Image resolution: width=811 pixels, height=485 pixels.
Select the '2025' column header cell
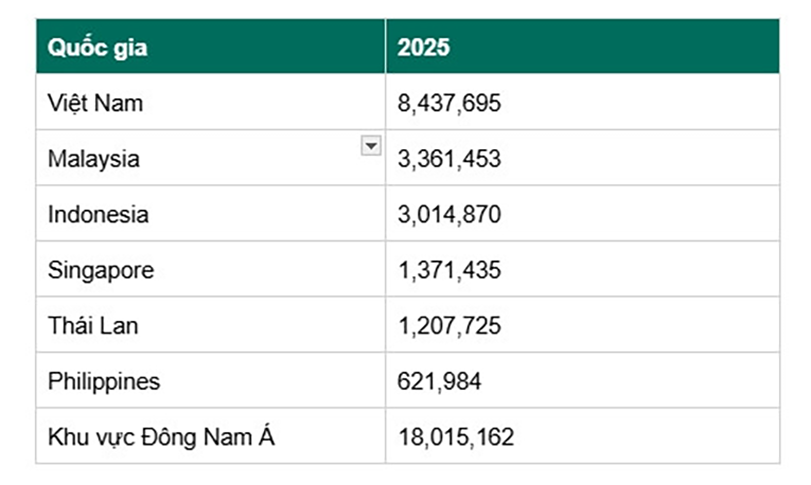tap(582, 47)
